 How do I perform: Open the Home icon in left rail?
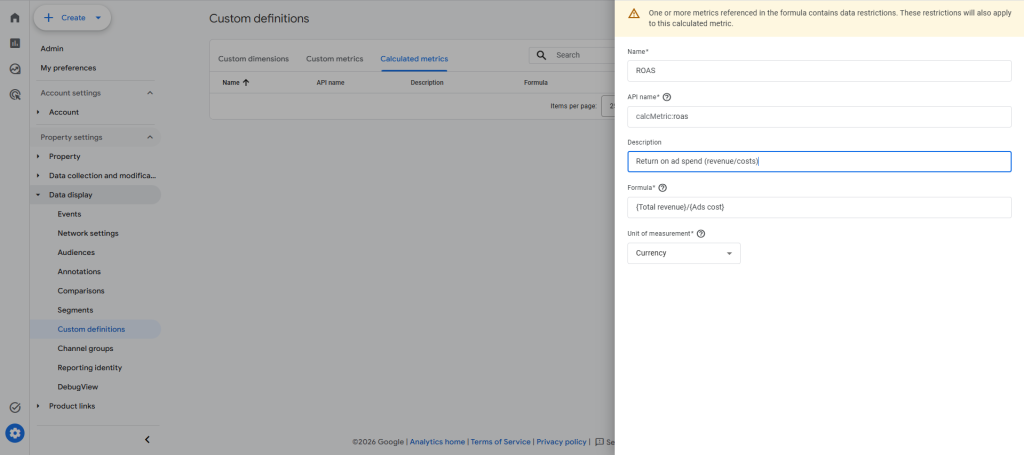(14, 18)
